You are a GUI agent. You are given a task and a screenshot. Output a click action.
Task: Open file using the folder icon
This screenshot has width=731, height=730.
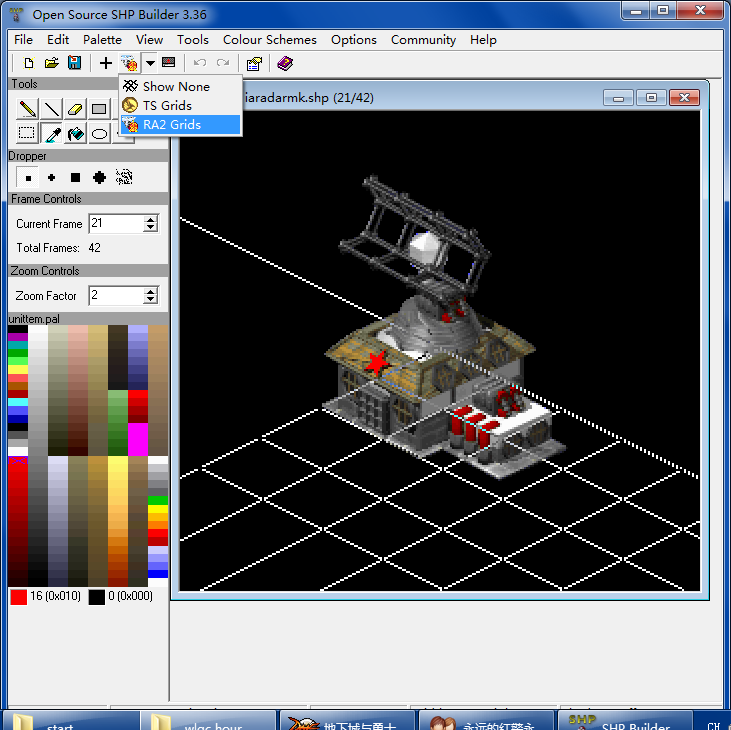pos(51,63)
